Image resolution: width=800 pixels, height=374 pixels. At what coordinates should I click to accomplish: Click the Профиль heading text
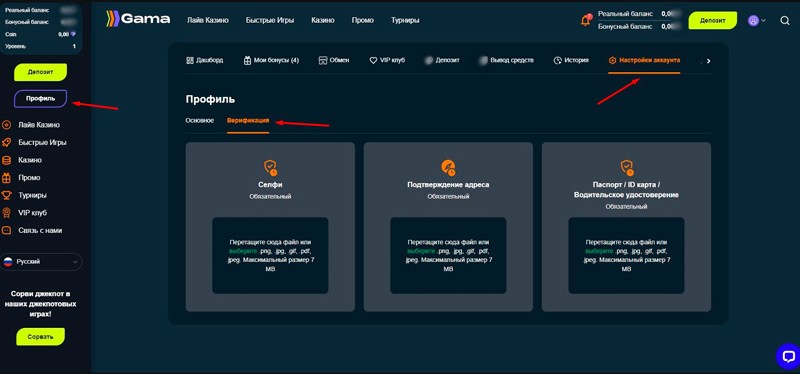point(210,99)
